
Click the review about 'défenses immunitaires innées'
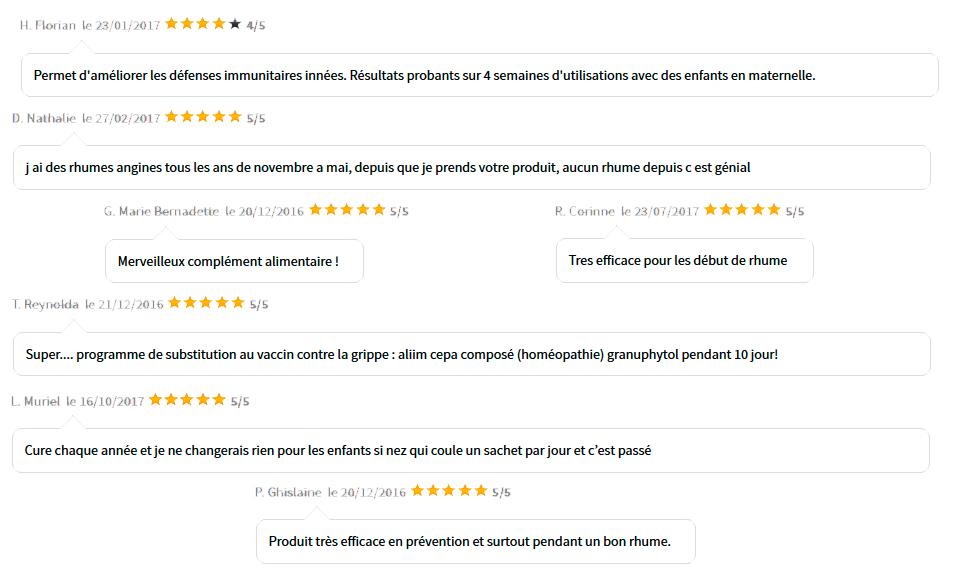(x=480, y=75)
